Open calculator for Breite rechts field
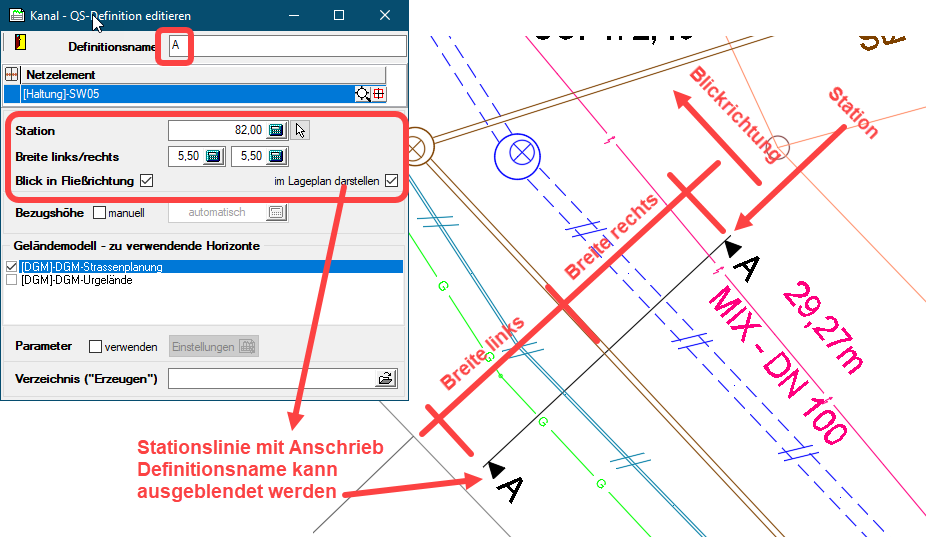The width and height of the screenshot is (926, 537). (x=277, y=156)
